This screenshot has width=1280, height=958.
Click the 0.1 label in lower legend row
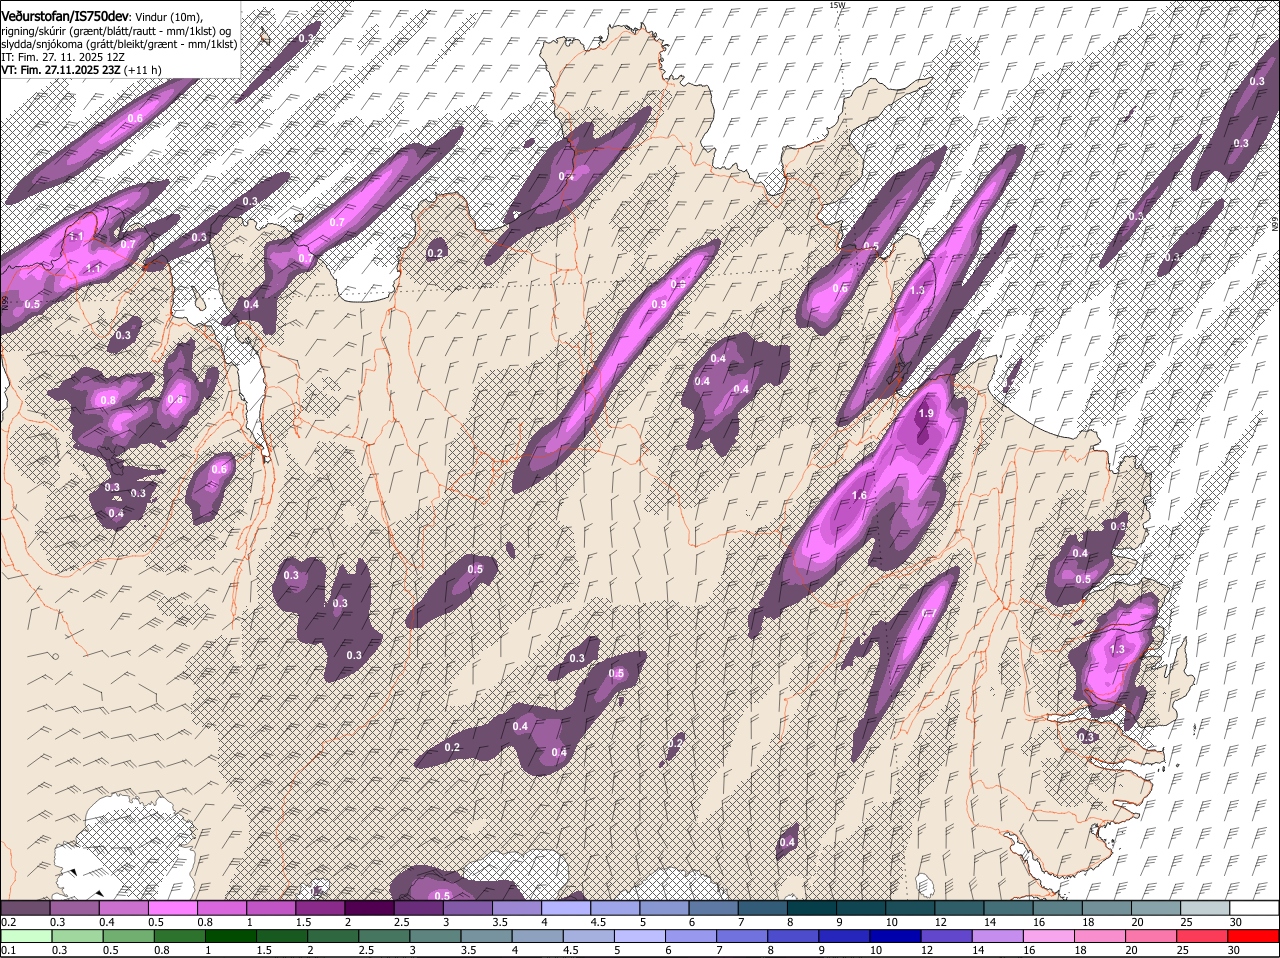(8, 950)
